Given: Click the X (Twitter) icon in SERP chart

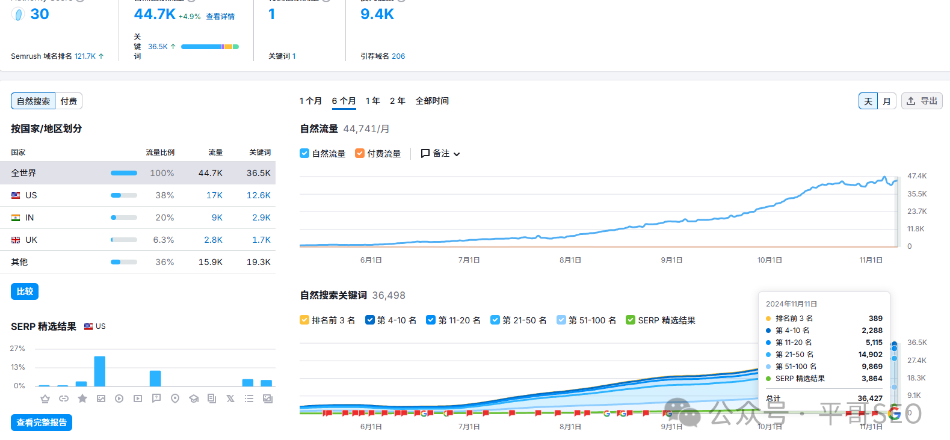Looking at the screenshot, I should click(x=230, y=398).
